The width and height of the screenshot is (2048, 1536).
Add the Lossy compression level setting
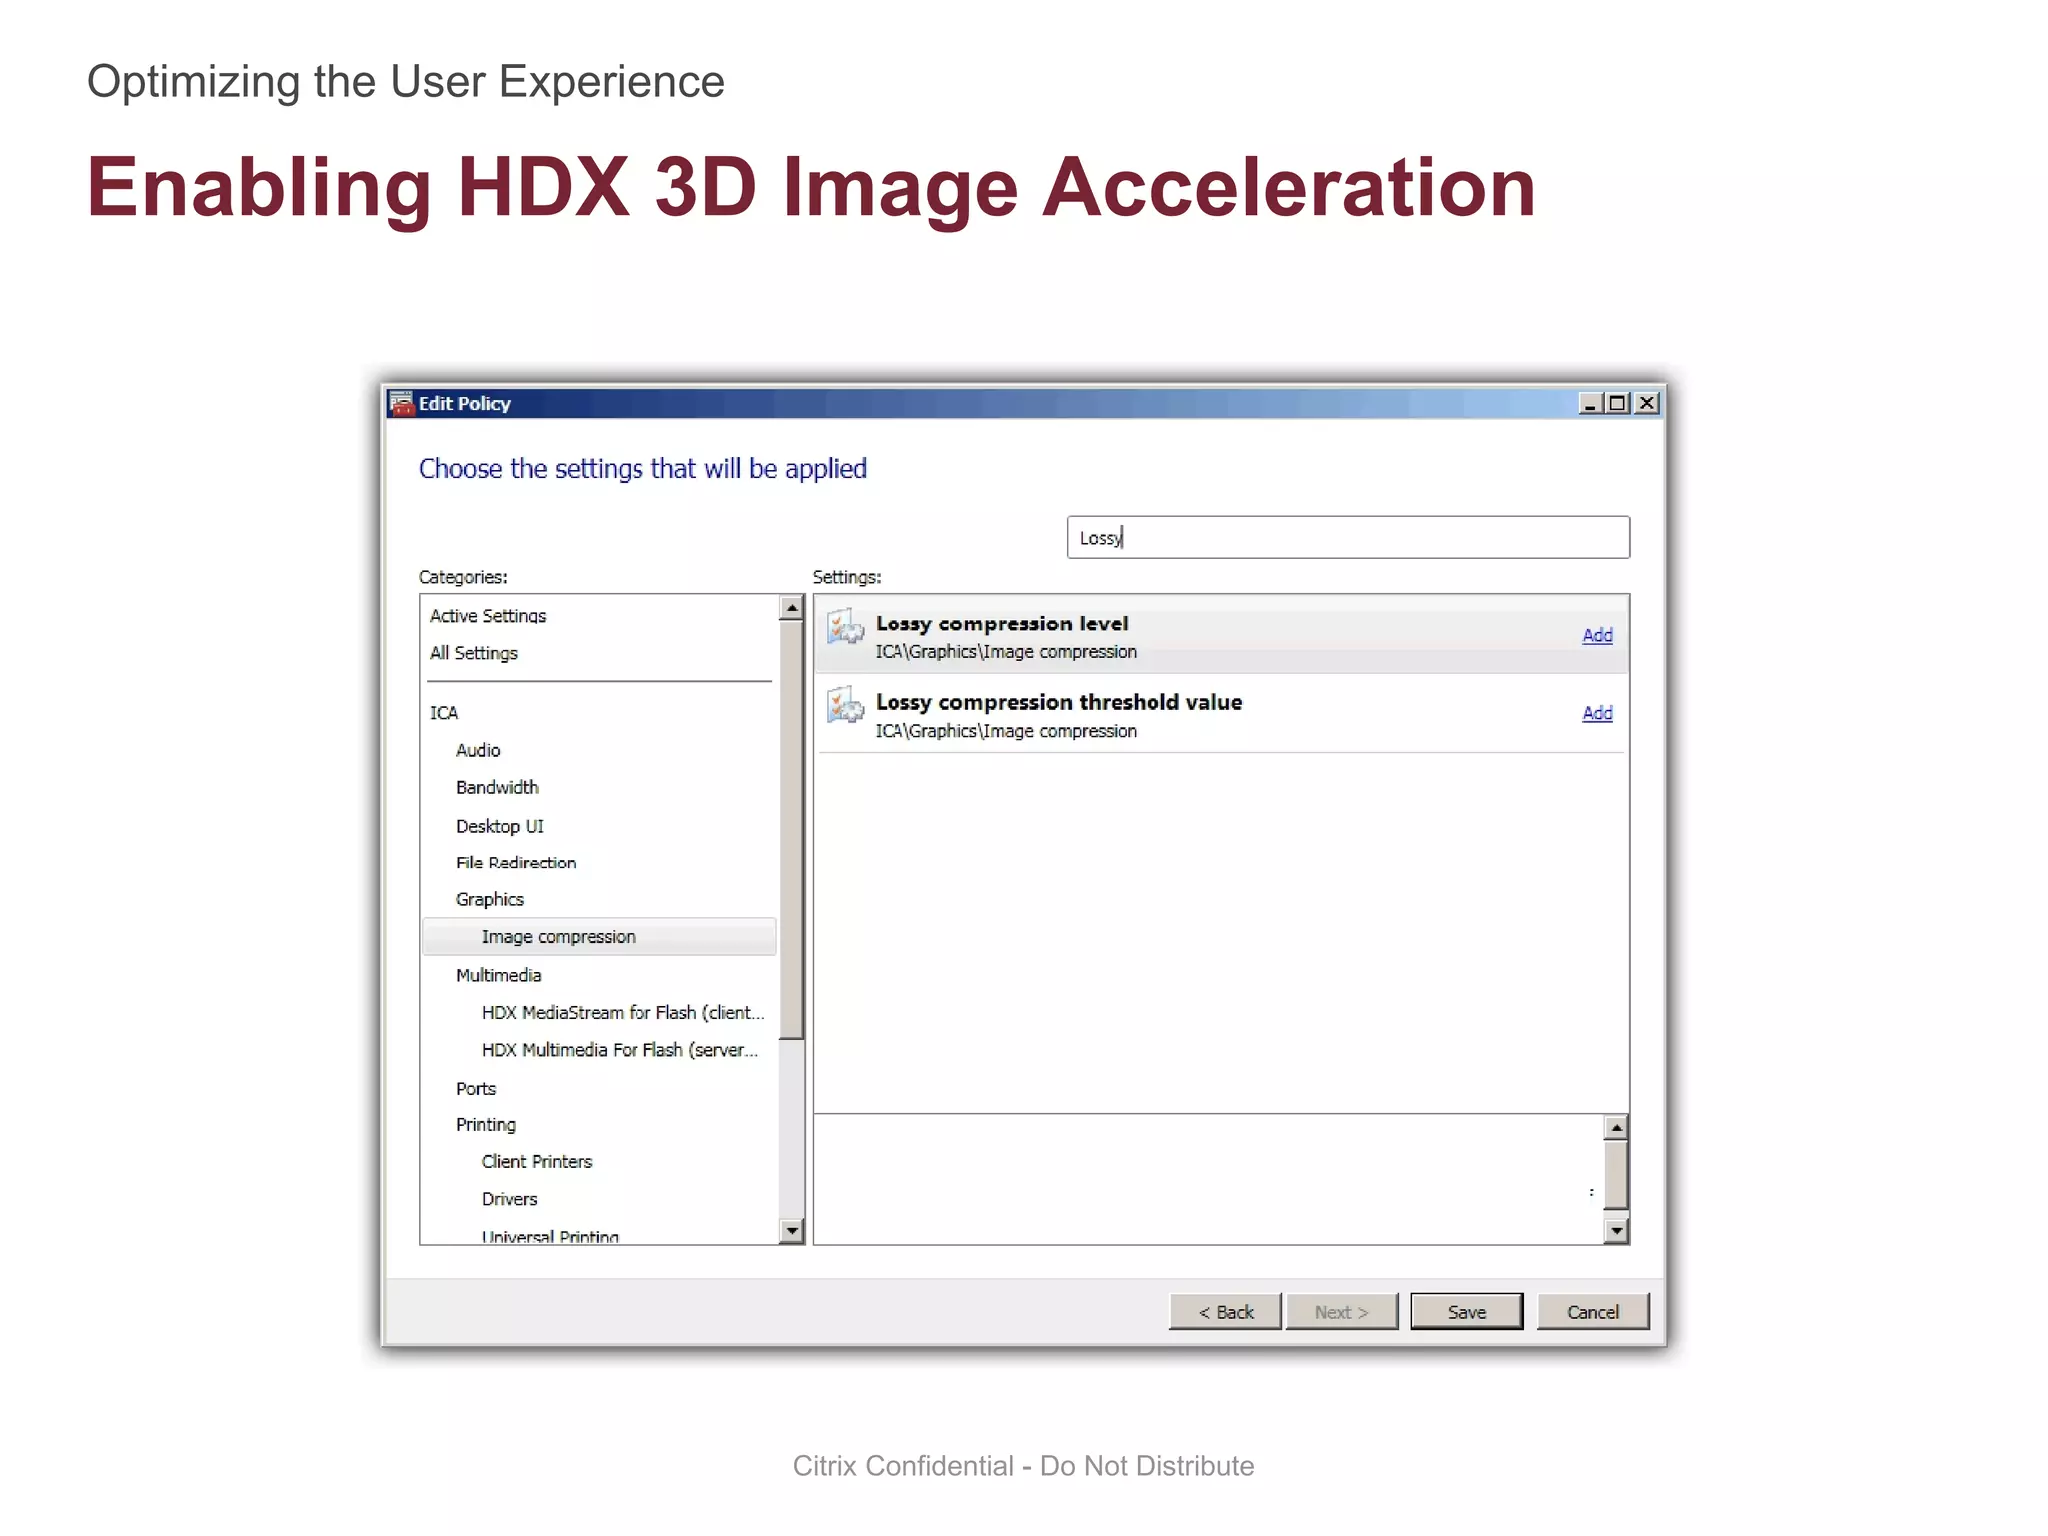1597,635
